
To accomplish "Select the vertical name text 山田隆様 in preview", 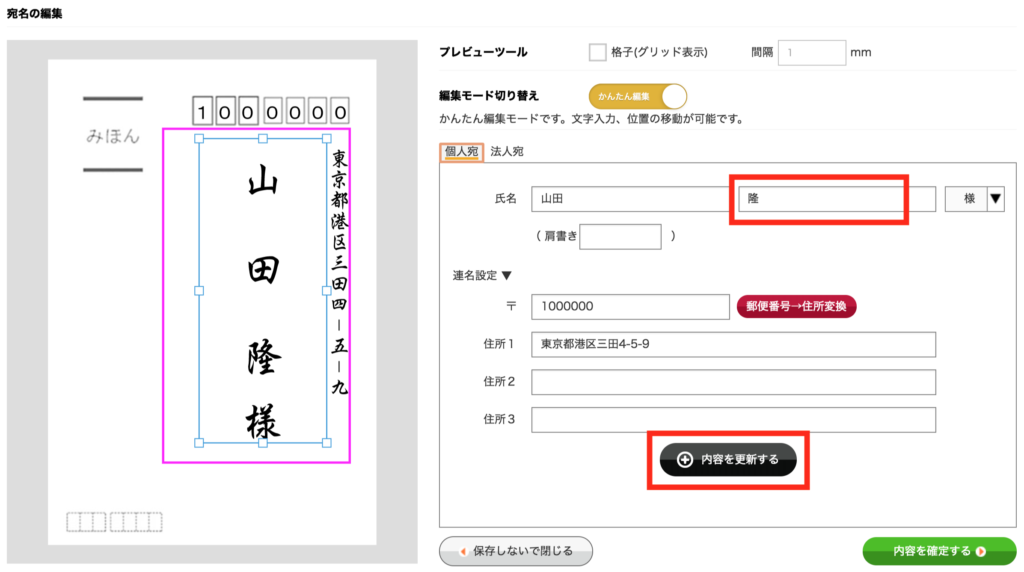I will [263, 300].
